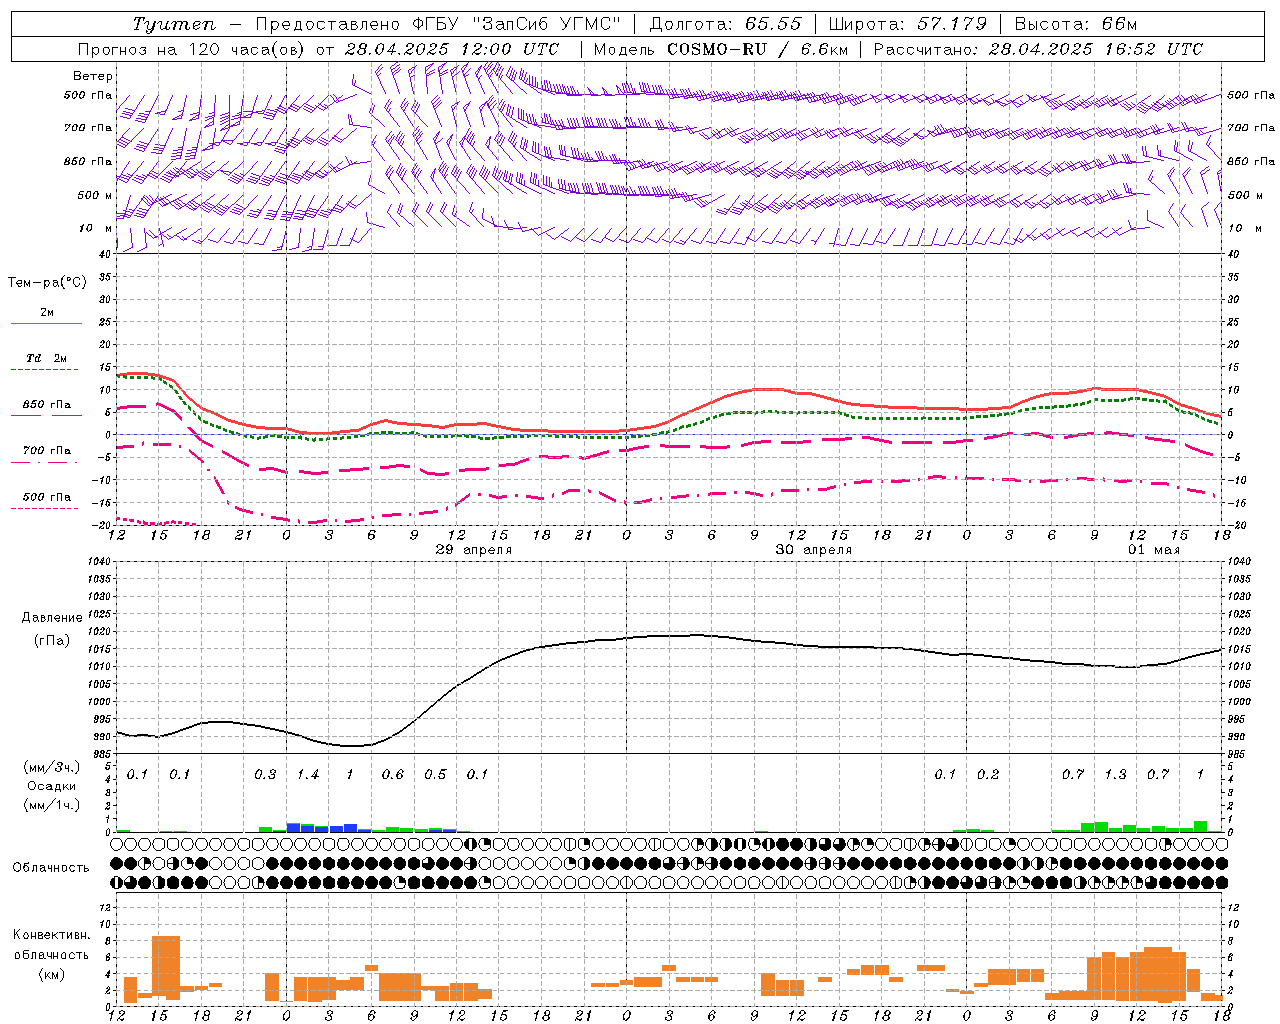Click the "Td 2м" dew point legend entry
This screenshot has width=1280, height=1024.
[x=46, y=358]
